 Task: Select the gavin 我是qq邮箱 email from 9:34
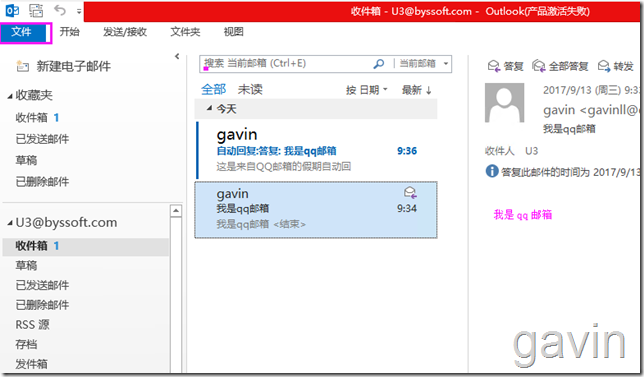click(x=316, y=209)
